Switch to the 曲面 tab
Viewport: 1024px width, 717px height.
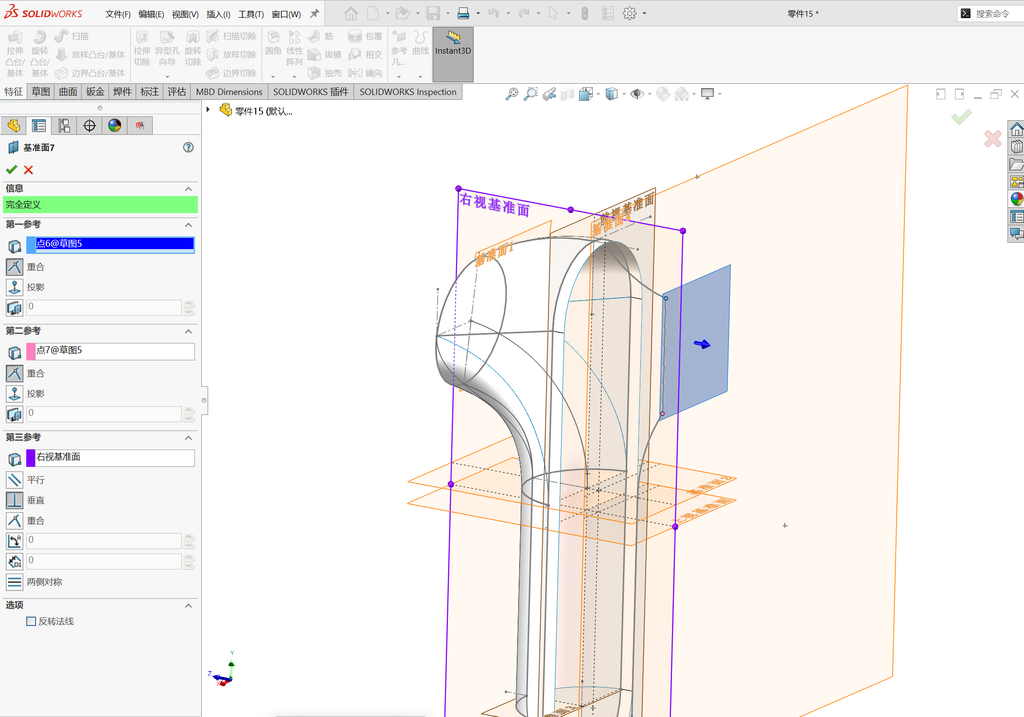pos(68,91)
